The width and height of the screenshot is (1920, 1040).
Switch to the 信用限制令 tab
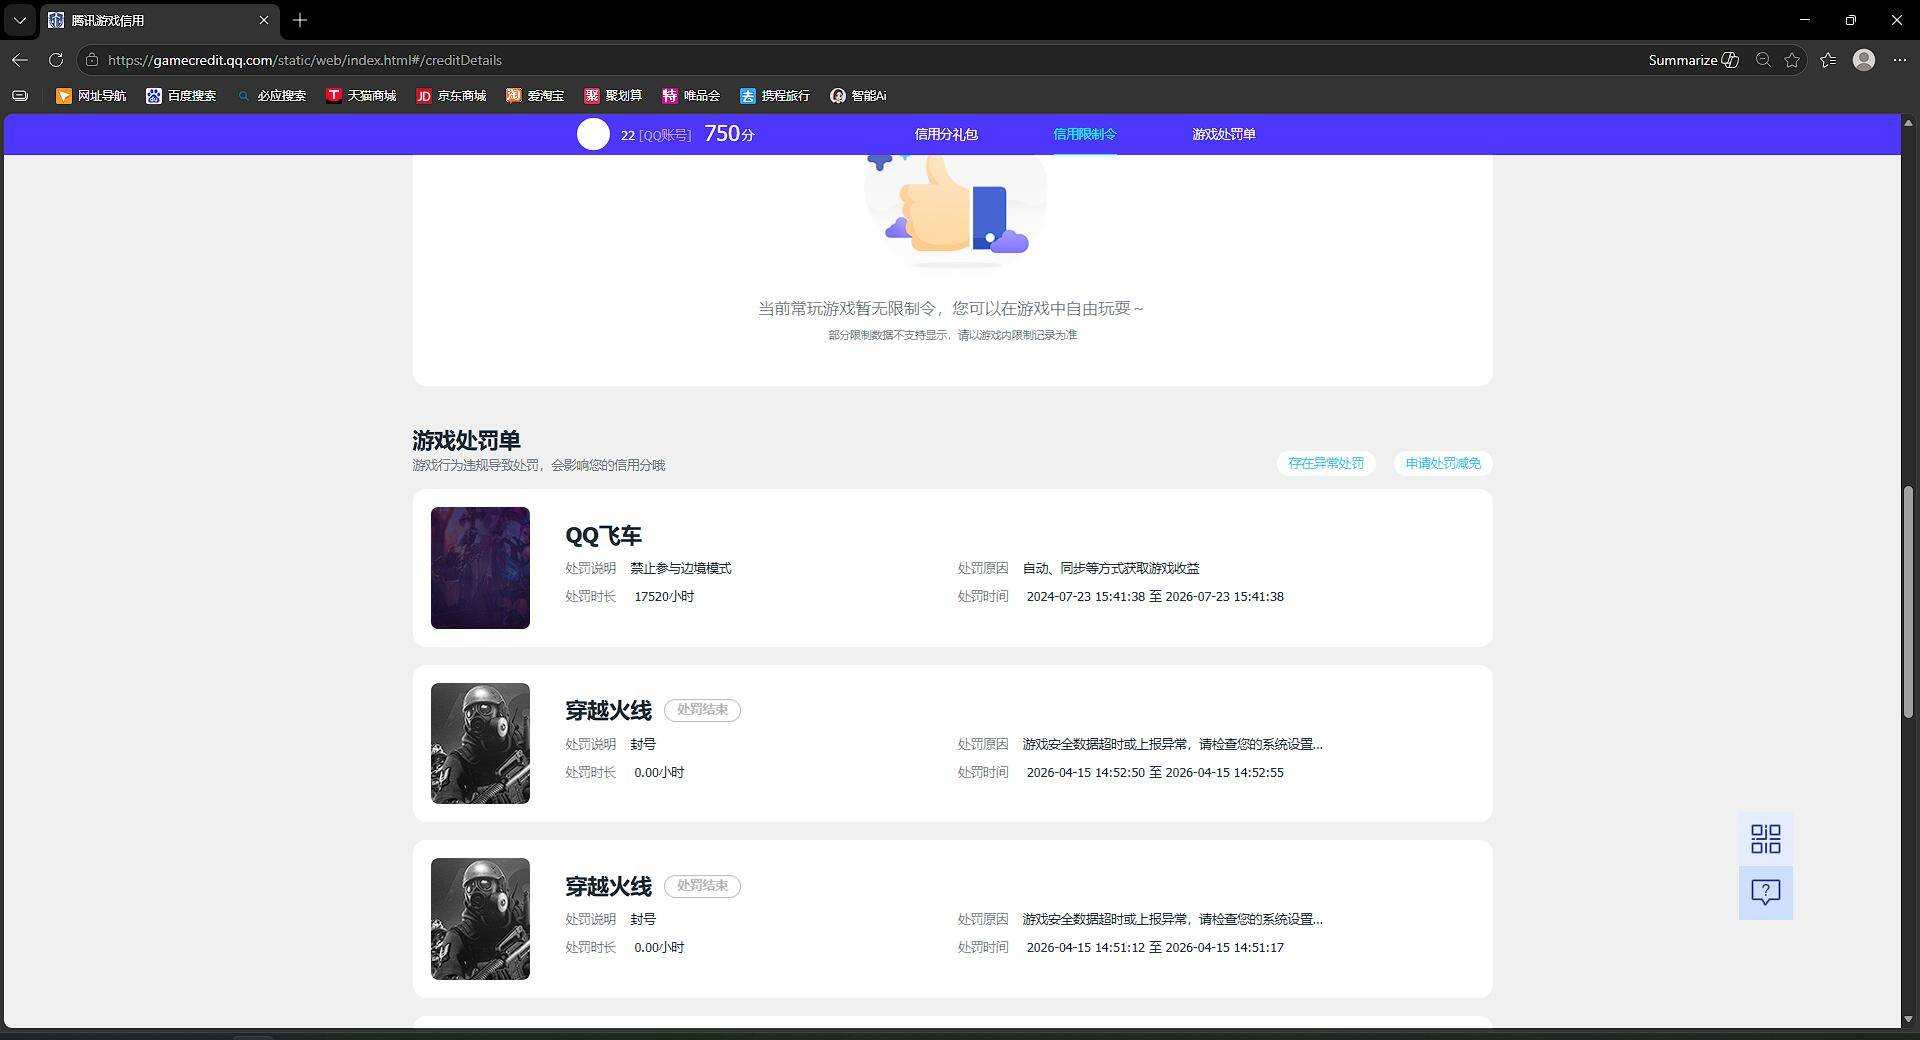[x=1085, y=134]
